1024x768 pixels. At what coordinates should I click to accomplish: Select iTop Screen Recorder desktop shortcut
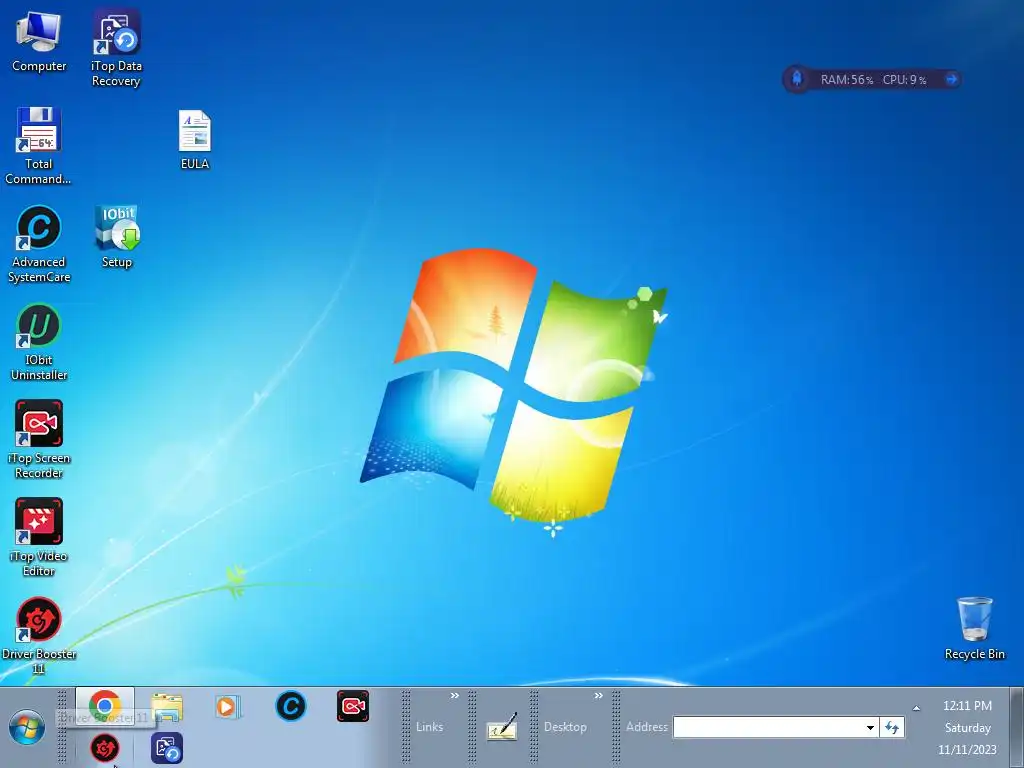(x=39, y=440)
